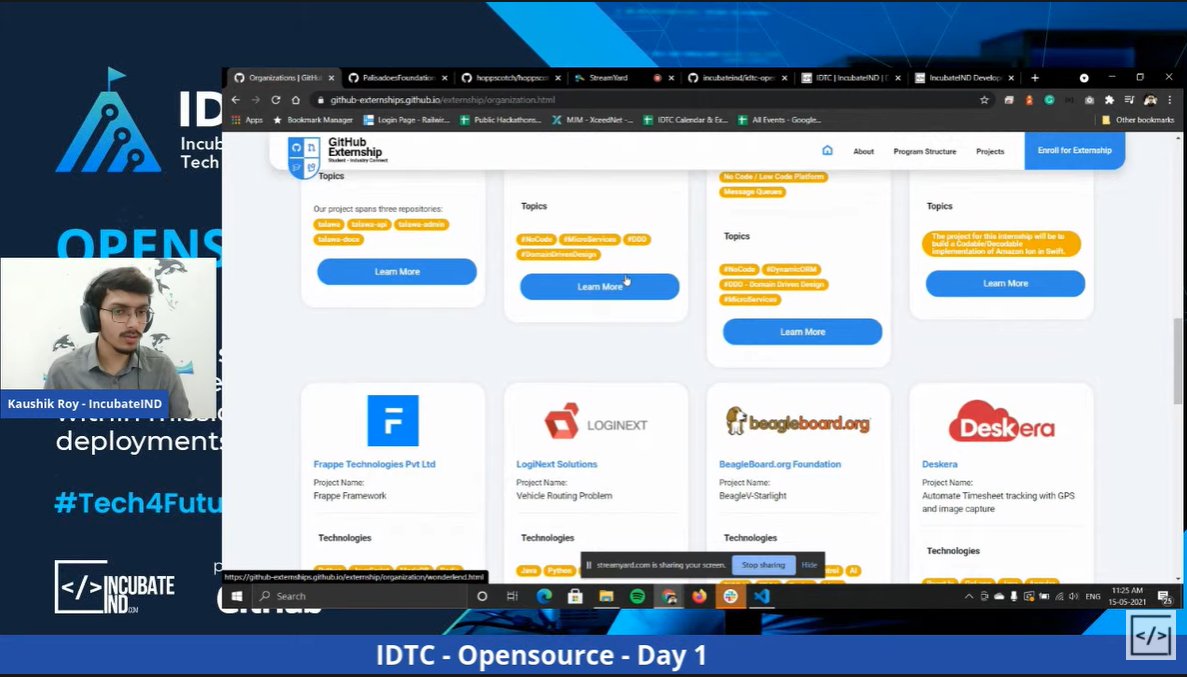The width and height of the screenshot is (1187, 677).
Task: Hide the streamyard.com sharing notification
Action: [809, 564]
